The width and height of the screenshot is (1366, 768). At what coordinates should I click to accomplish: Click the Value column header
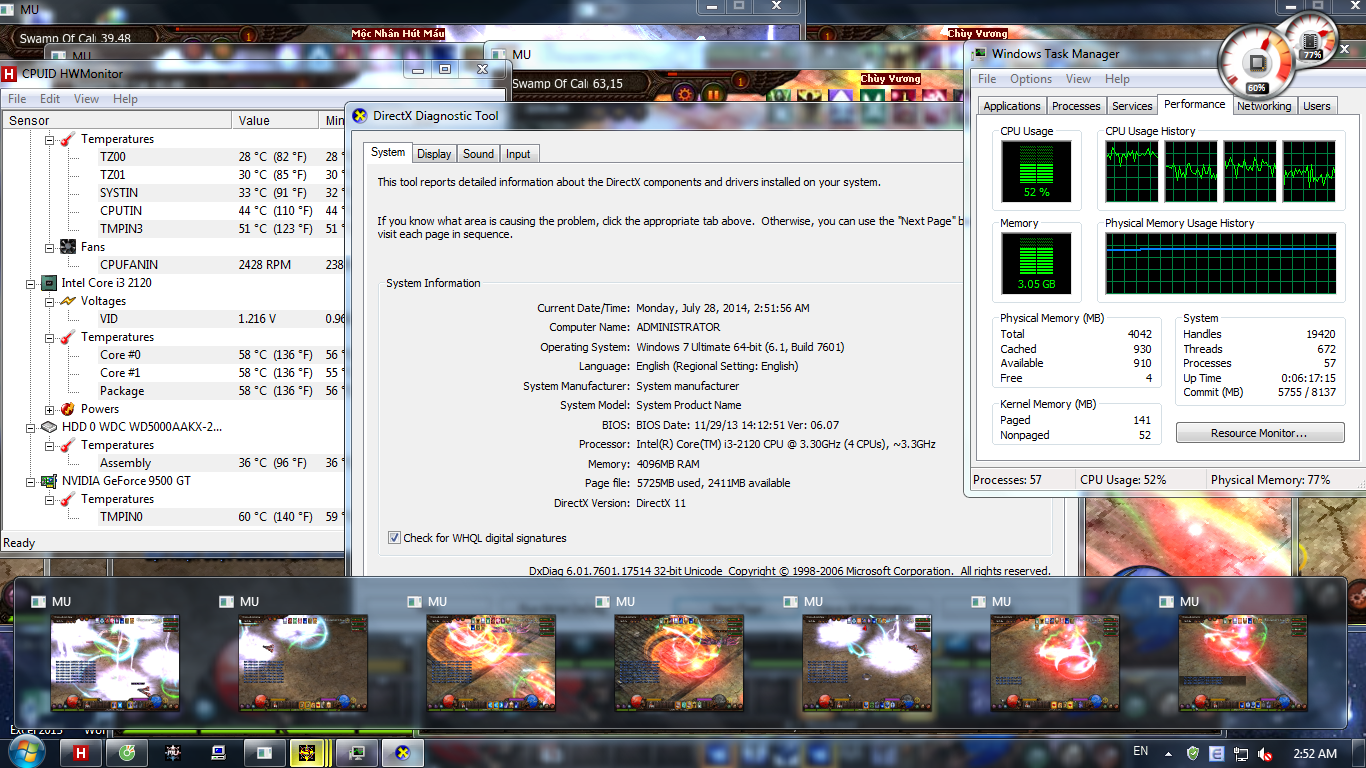click(x=254, y=121)
